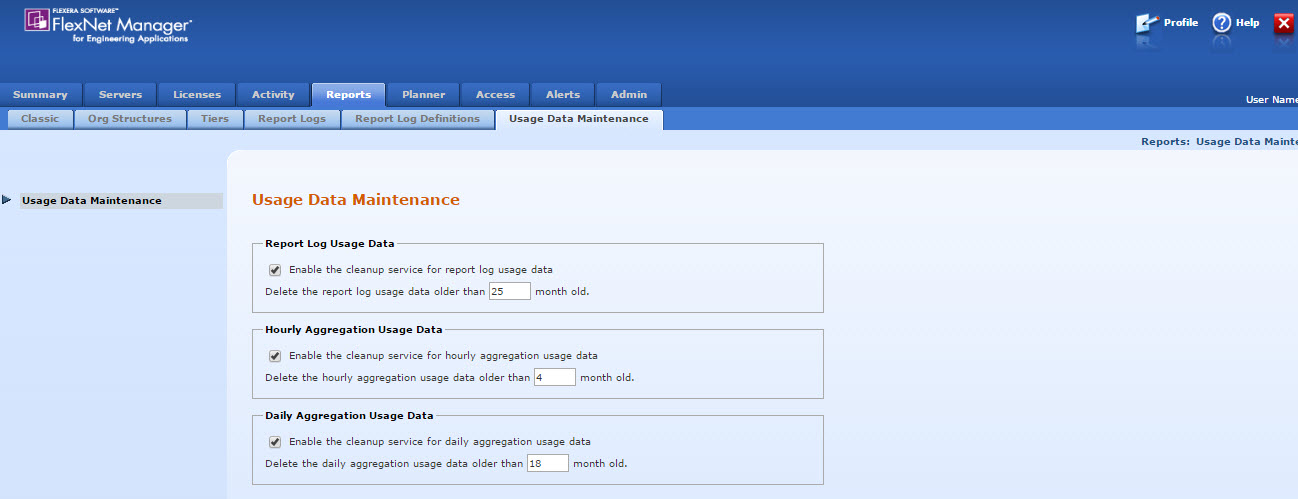Click 'Delete the report log usage data older than' text

[x=375, y=292]
